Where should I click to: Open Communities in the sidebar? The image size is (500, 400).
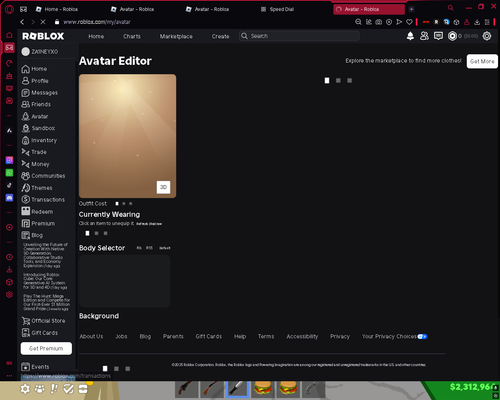[43, 176]
